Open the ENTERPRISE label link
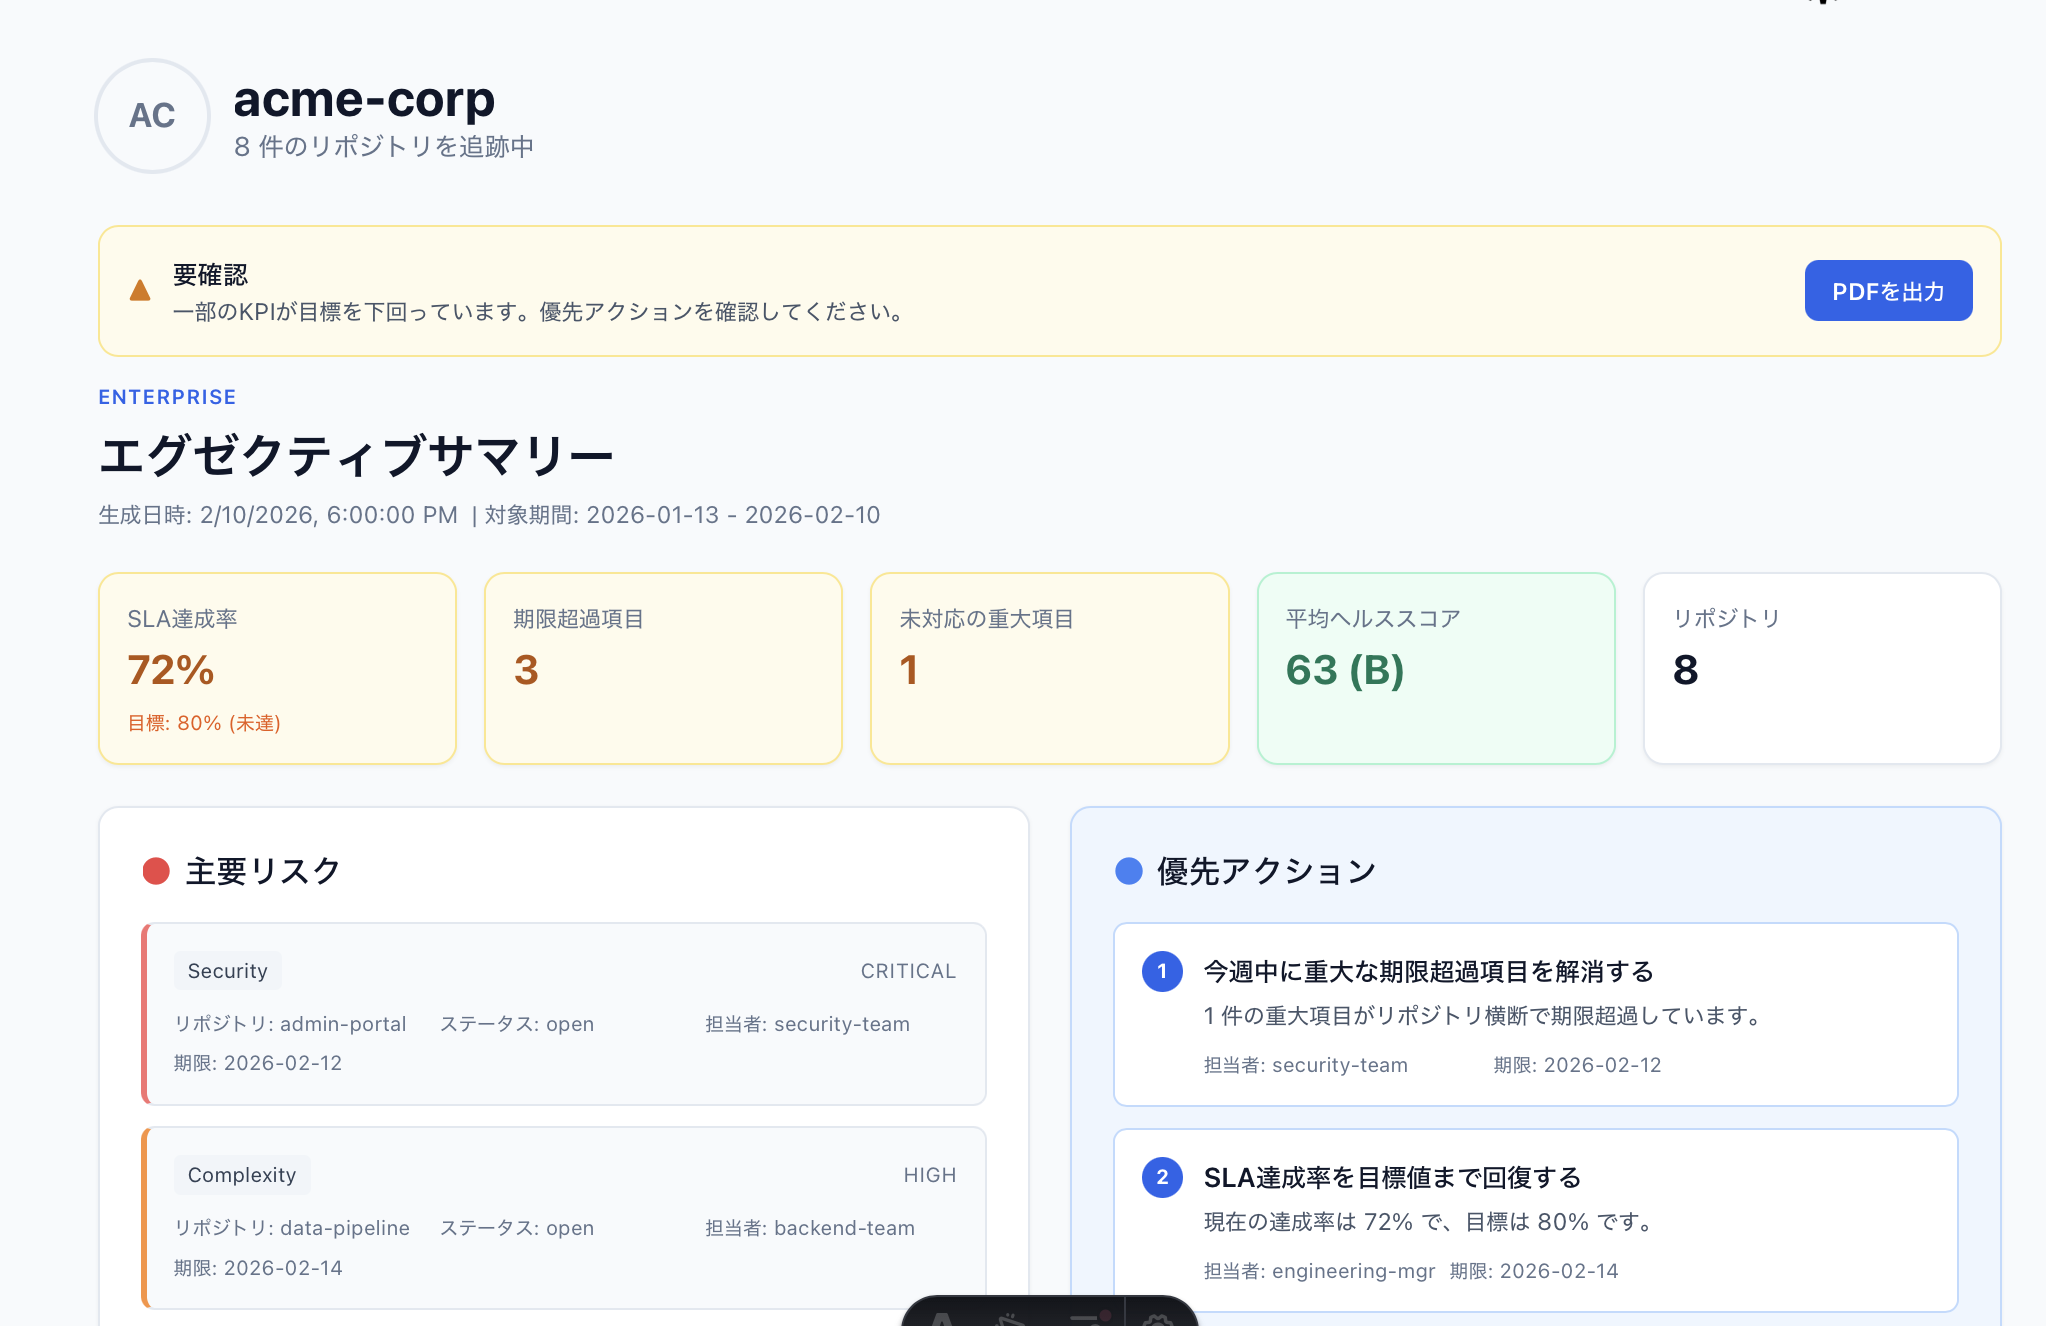Screen dimensions: 2046x1326 coord(167,397)
